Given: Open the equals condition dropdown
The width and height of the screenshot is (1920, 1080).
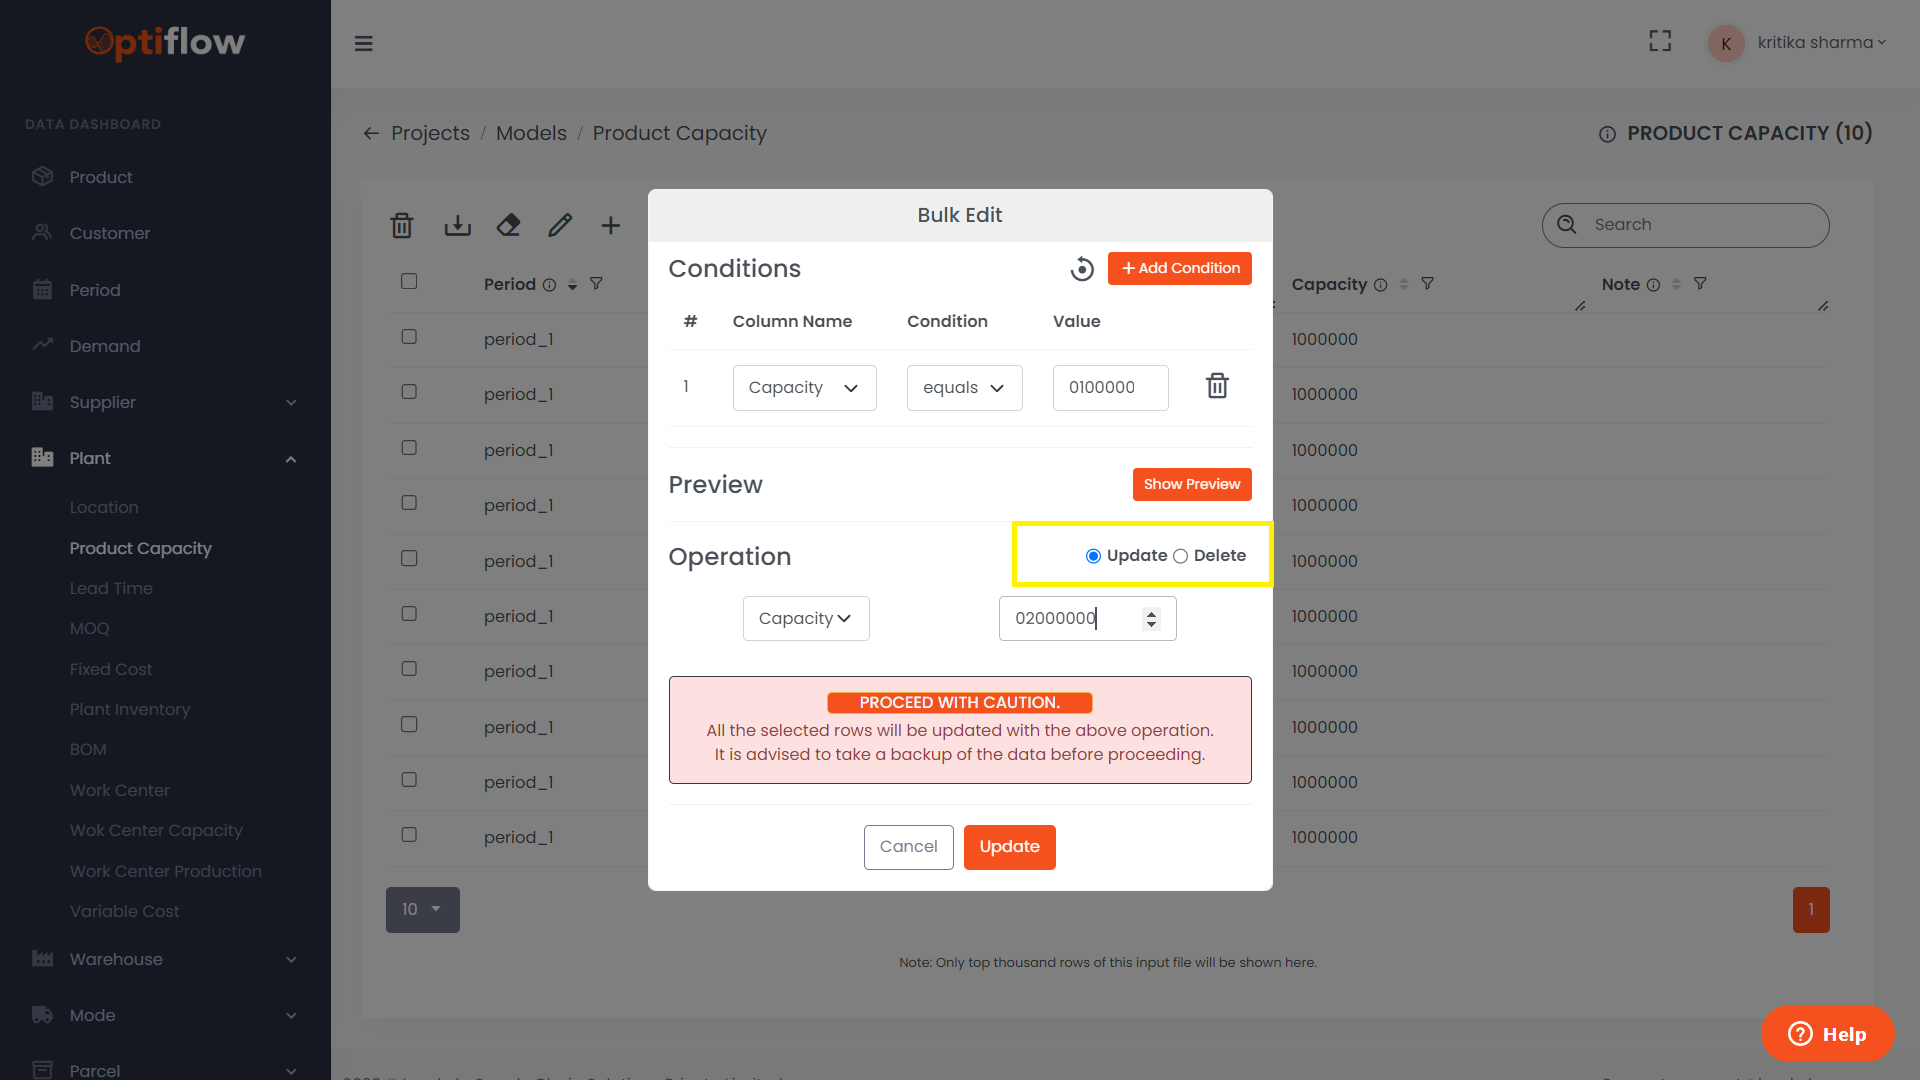Looking at the screenshot, I should click(964, 388).
